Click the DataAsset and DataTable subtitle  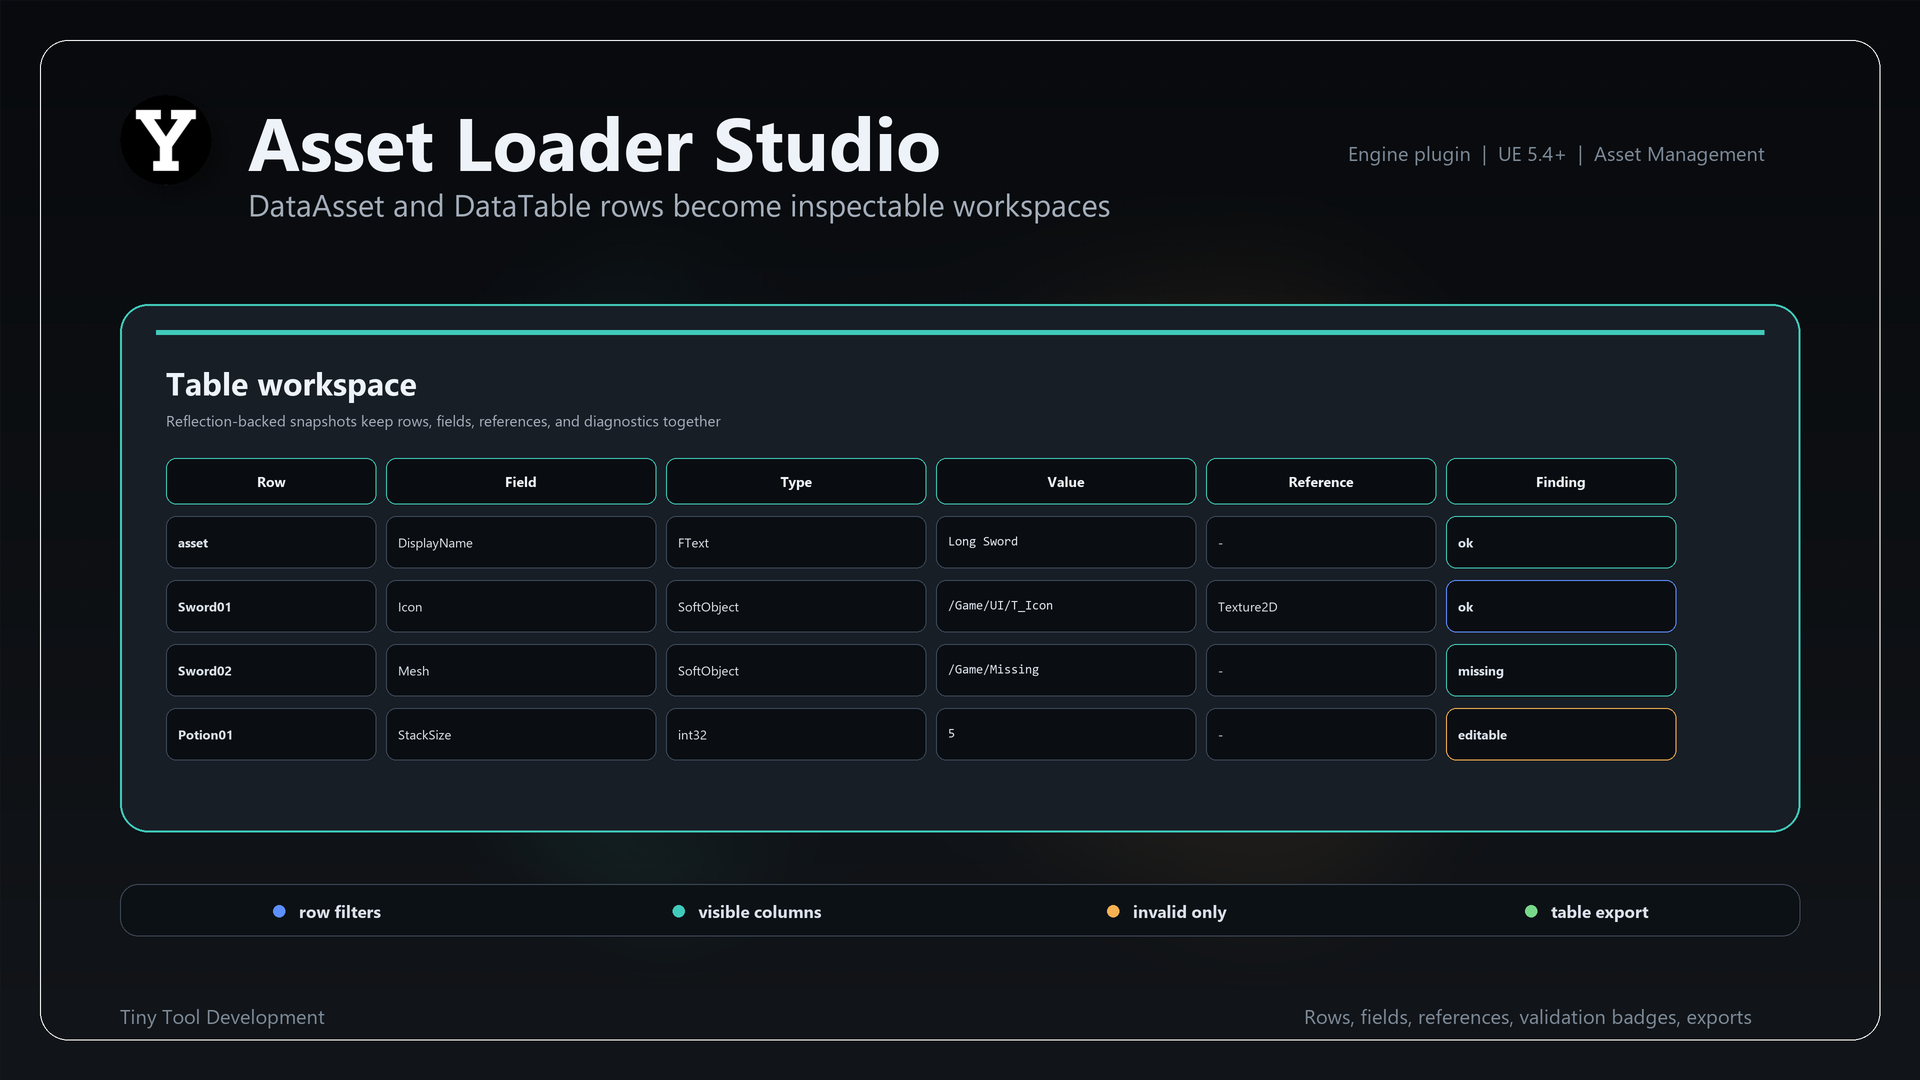pyautogui.click(x=679, y=206)
